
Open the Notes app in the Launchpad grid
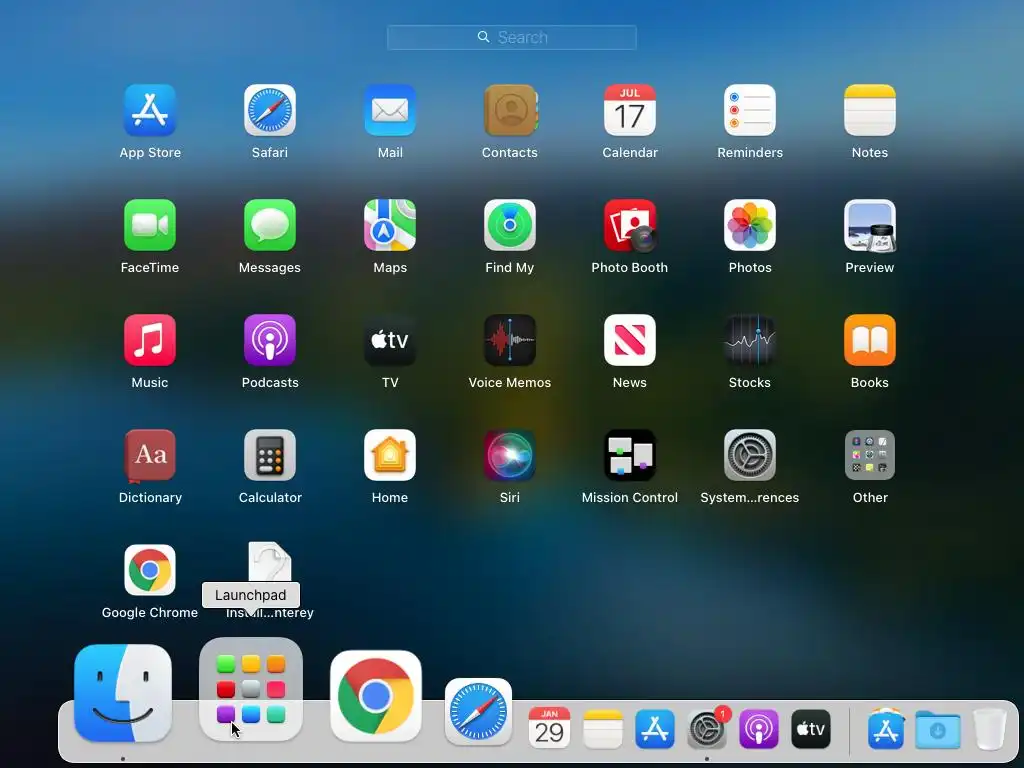870,110
